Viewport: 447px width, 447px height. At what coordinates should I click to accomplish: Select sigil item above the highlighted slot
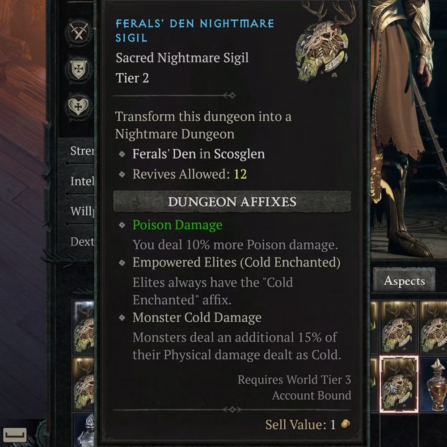[x=399, y=327]
